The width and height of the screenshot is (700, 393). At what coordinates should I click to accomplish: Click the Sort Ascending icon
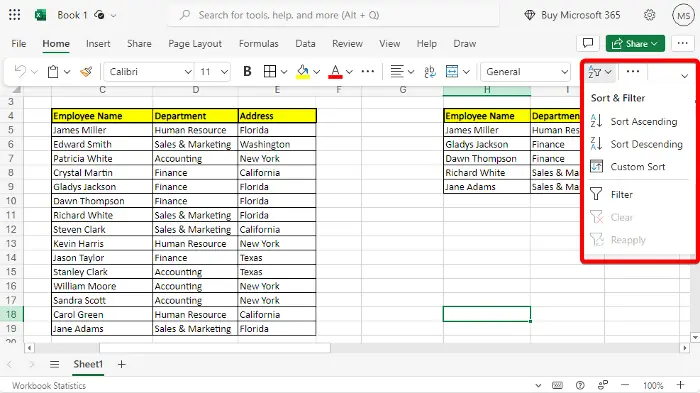(596, 121)
